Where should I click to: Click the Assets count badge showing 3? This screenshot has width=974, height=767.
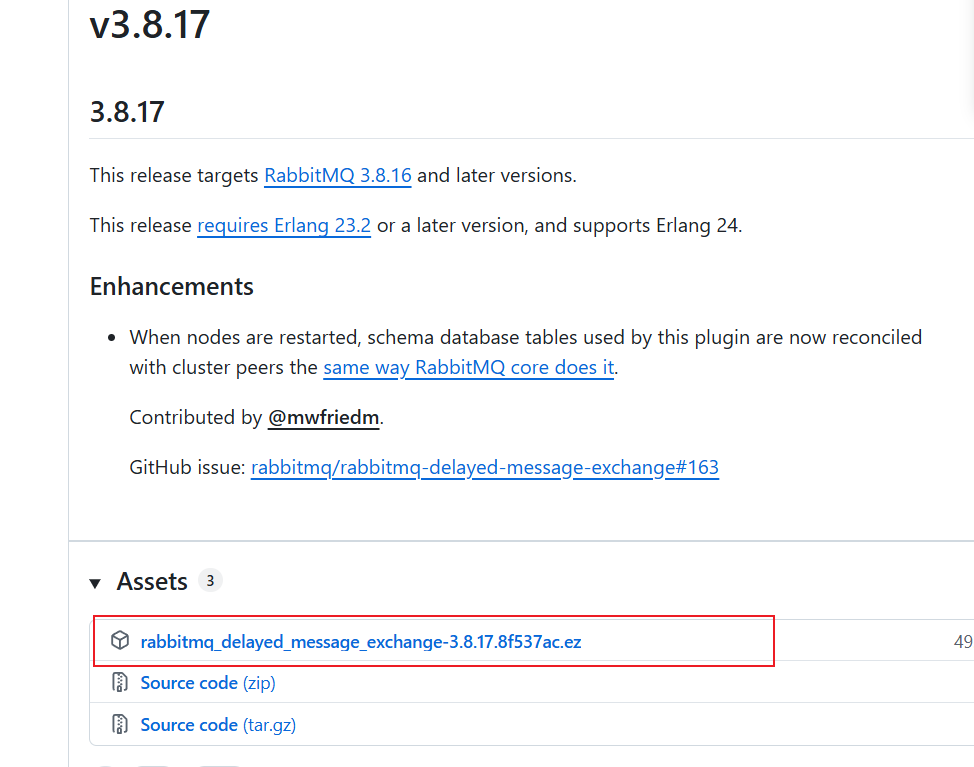tap(210, 580)
